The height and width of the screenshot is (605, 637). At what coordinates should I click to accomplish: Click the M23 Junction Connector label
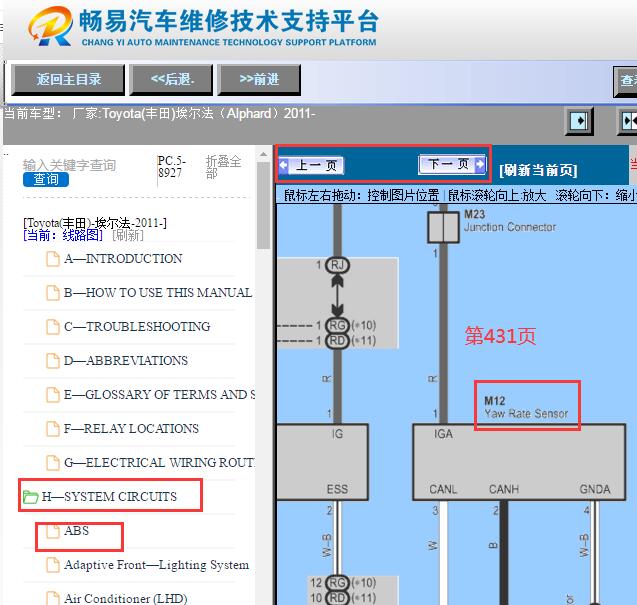[x=510, y=221]
